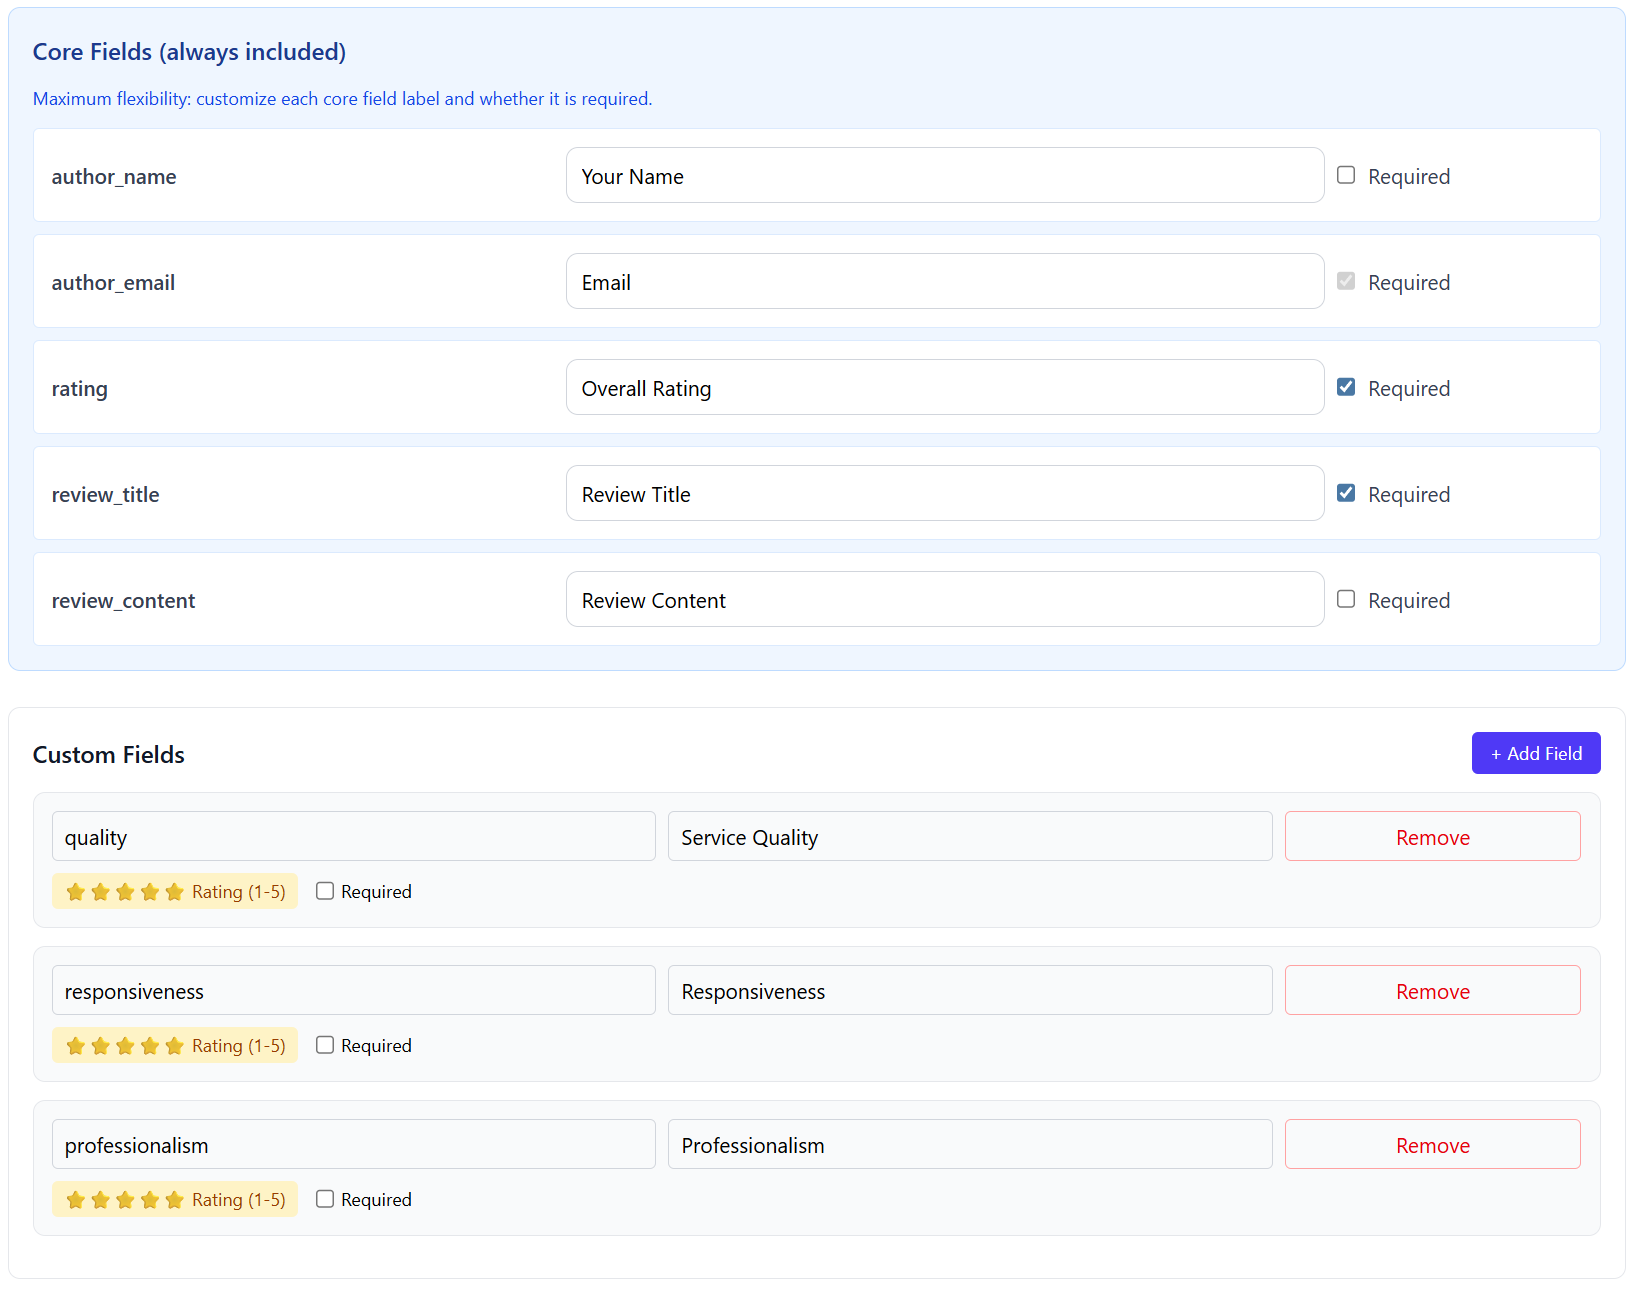Viewport: 1632px width, 1308px height.
Task: Click the first star in the responsiveness rating badge
Action: click(x=76, y=1045)
